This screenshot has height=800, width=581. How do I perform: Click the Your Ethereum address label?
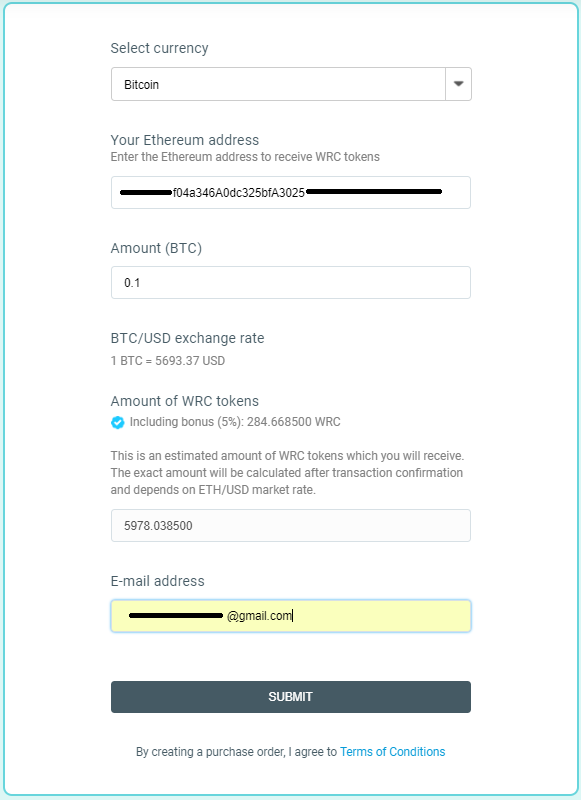[x=185, y=140]
